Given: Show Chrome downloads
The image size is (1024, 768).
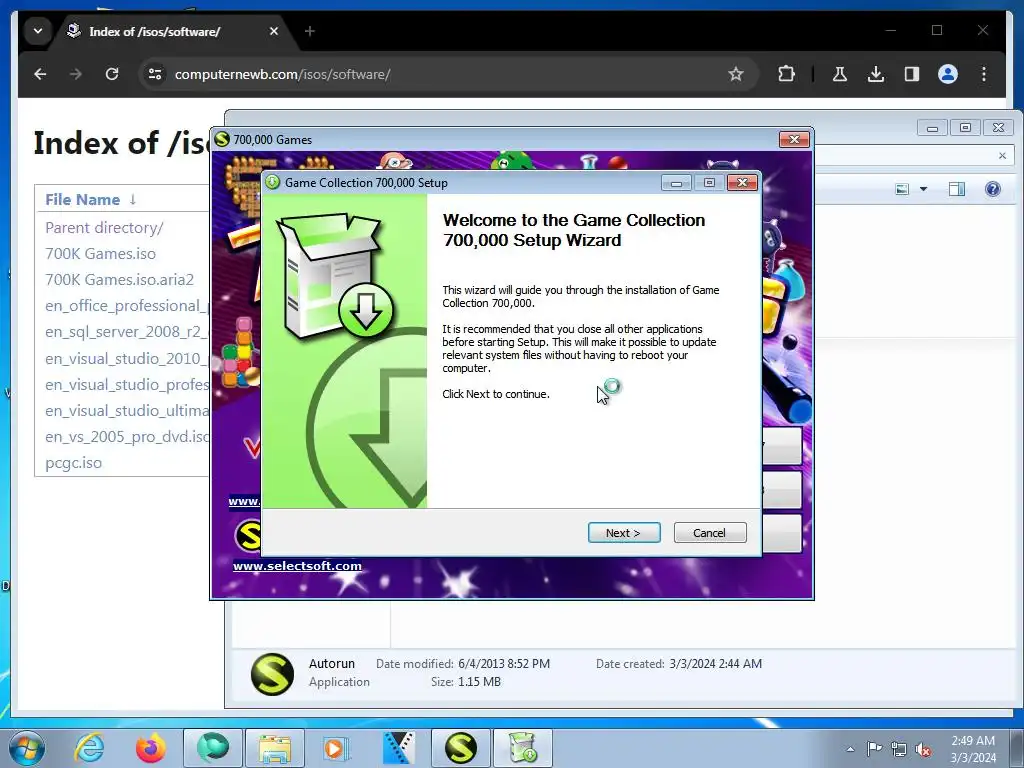Looking at the screenshot, I should coord(876,74).
